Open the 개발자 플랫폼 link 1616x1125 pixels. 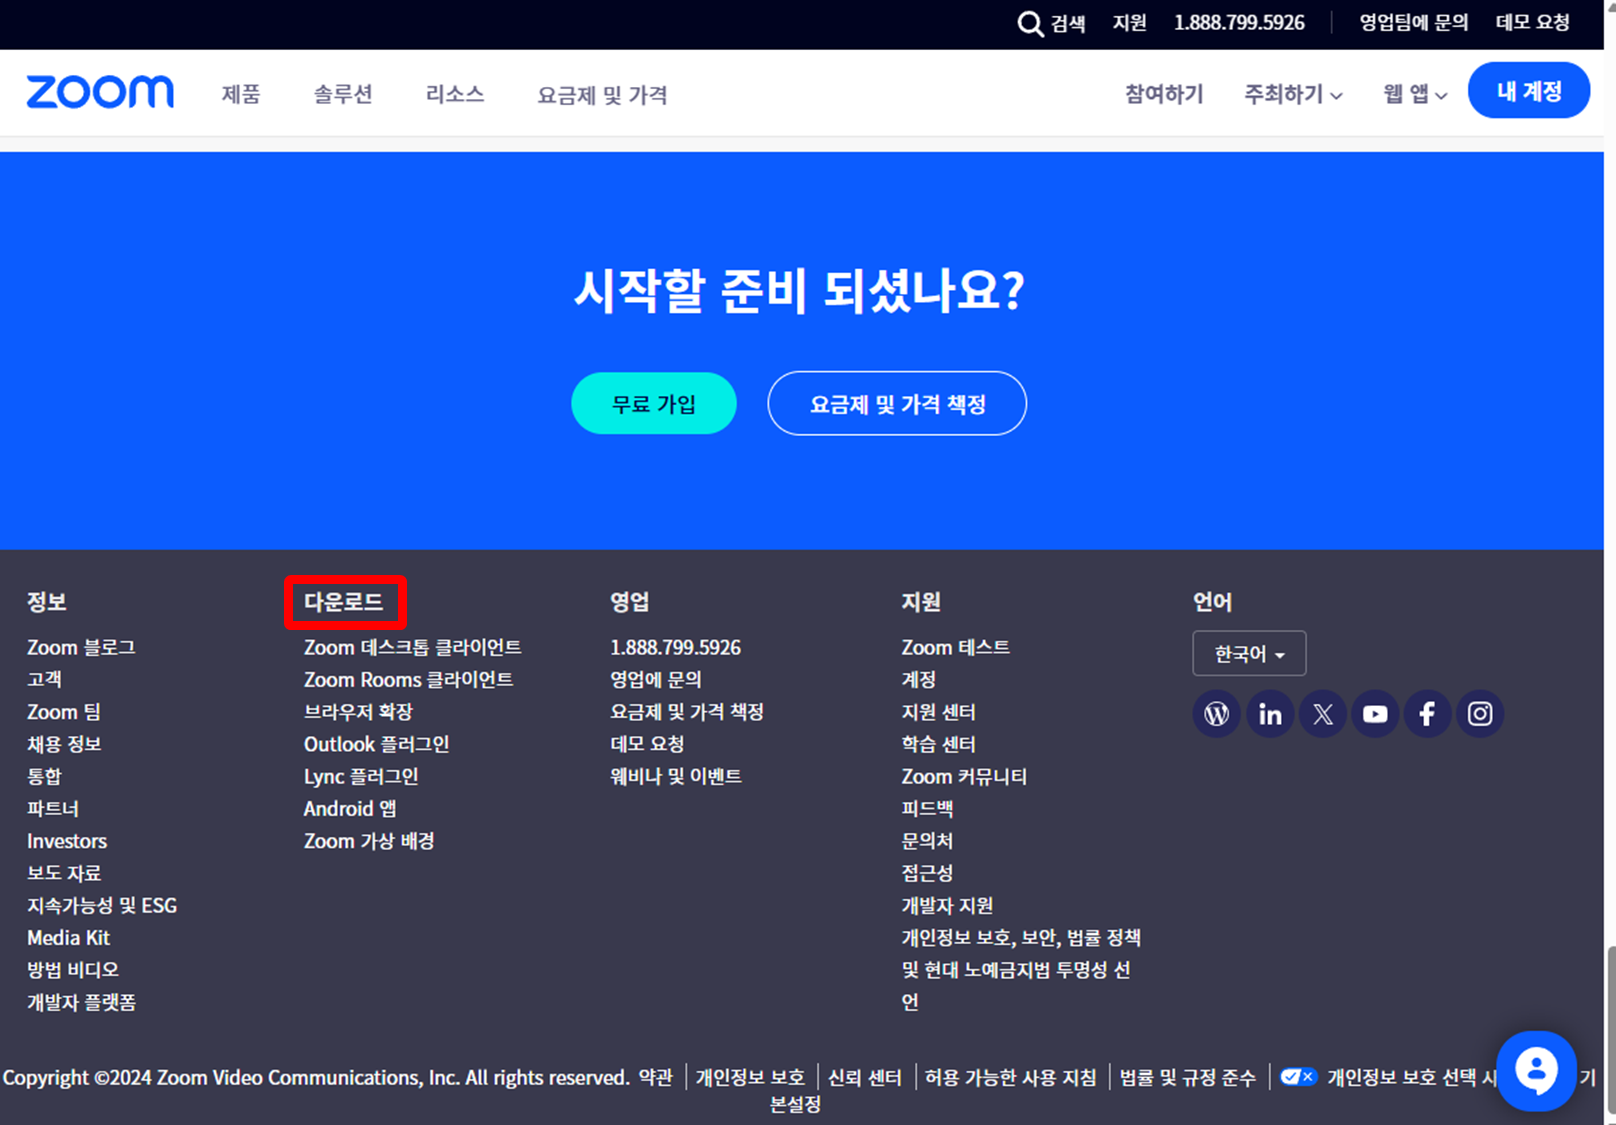click(x=81, y=1002)
